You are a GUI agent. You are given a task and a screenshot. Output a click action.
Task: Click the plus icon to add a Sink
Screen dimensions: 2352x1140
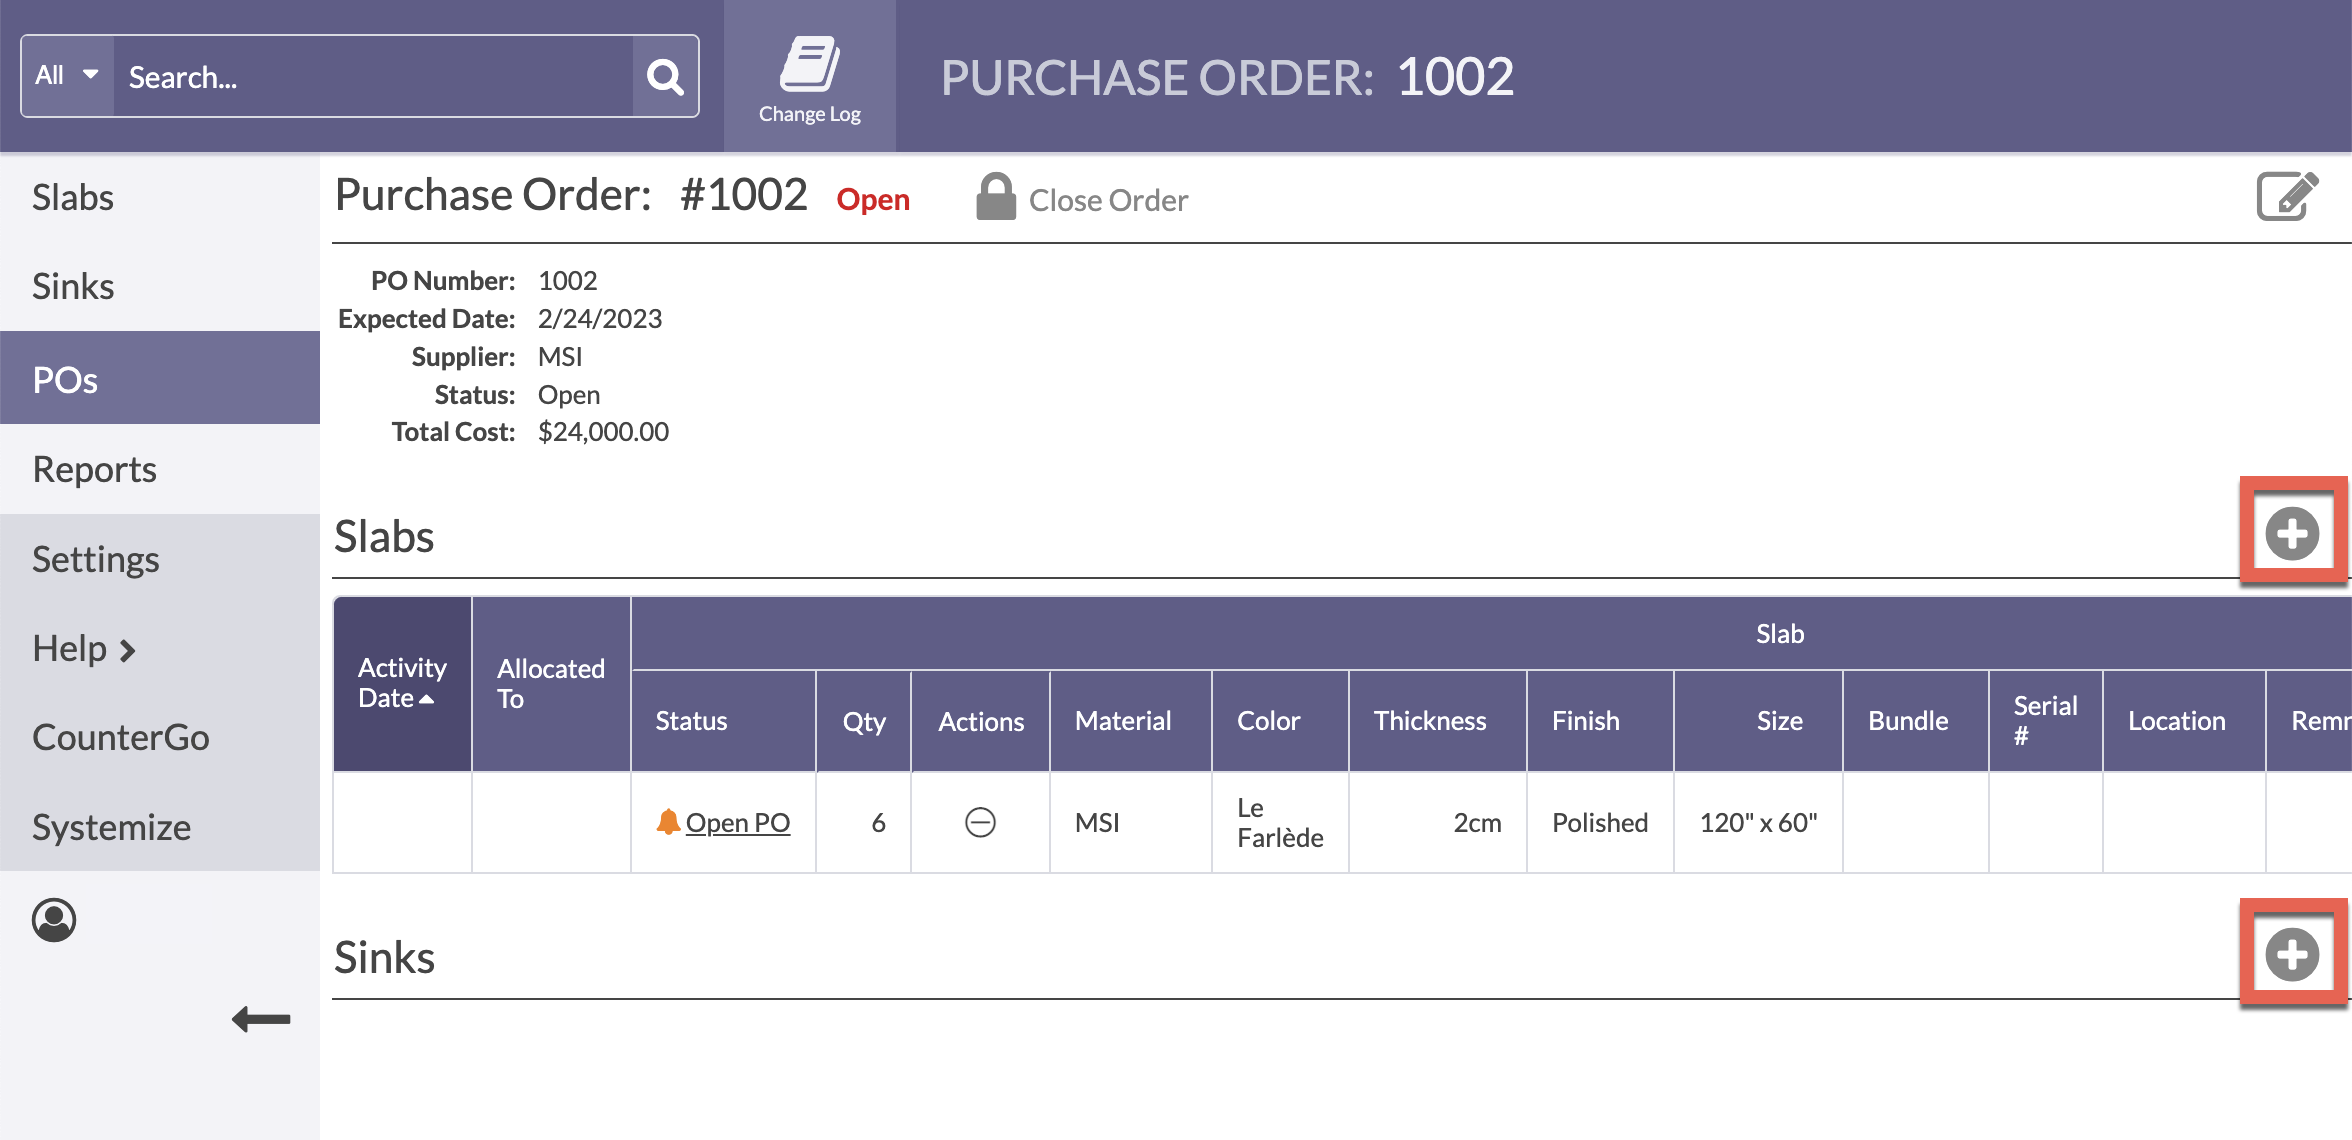pos(2293,953)
